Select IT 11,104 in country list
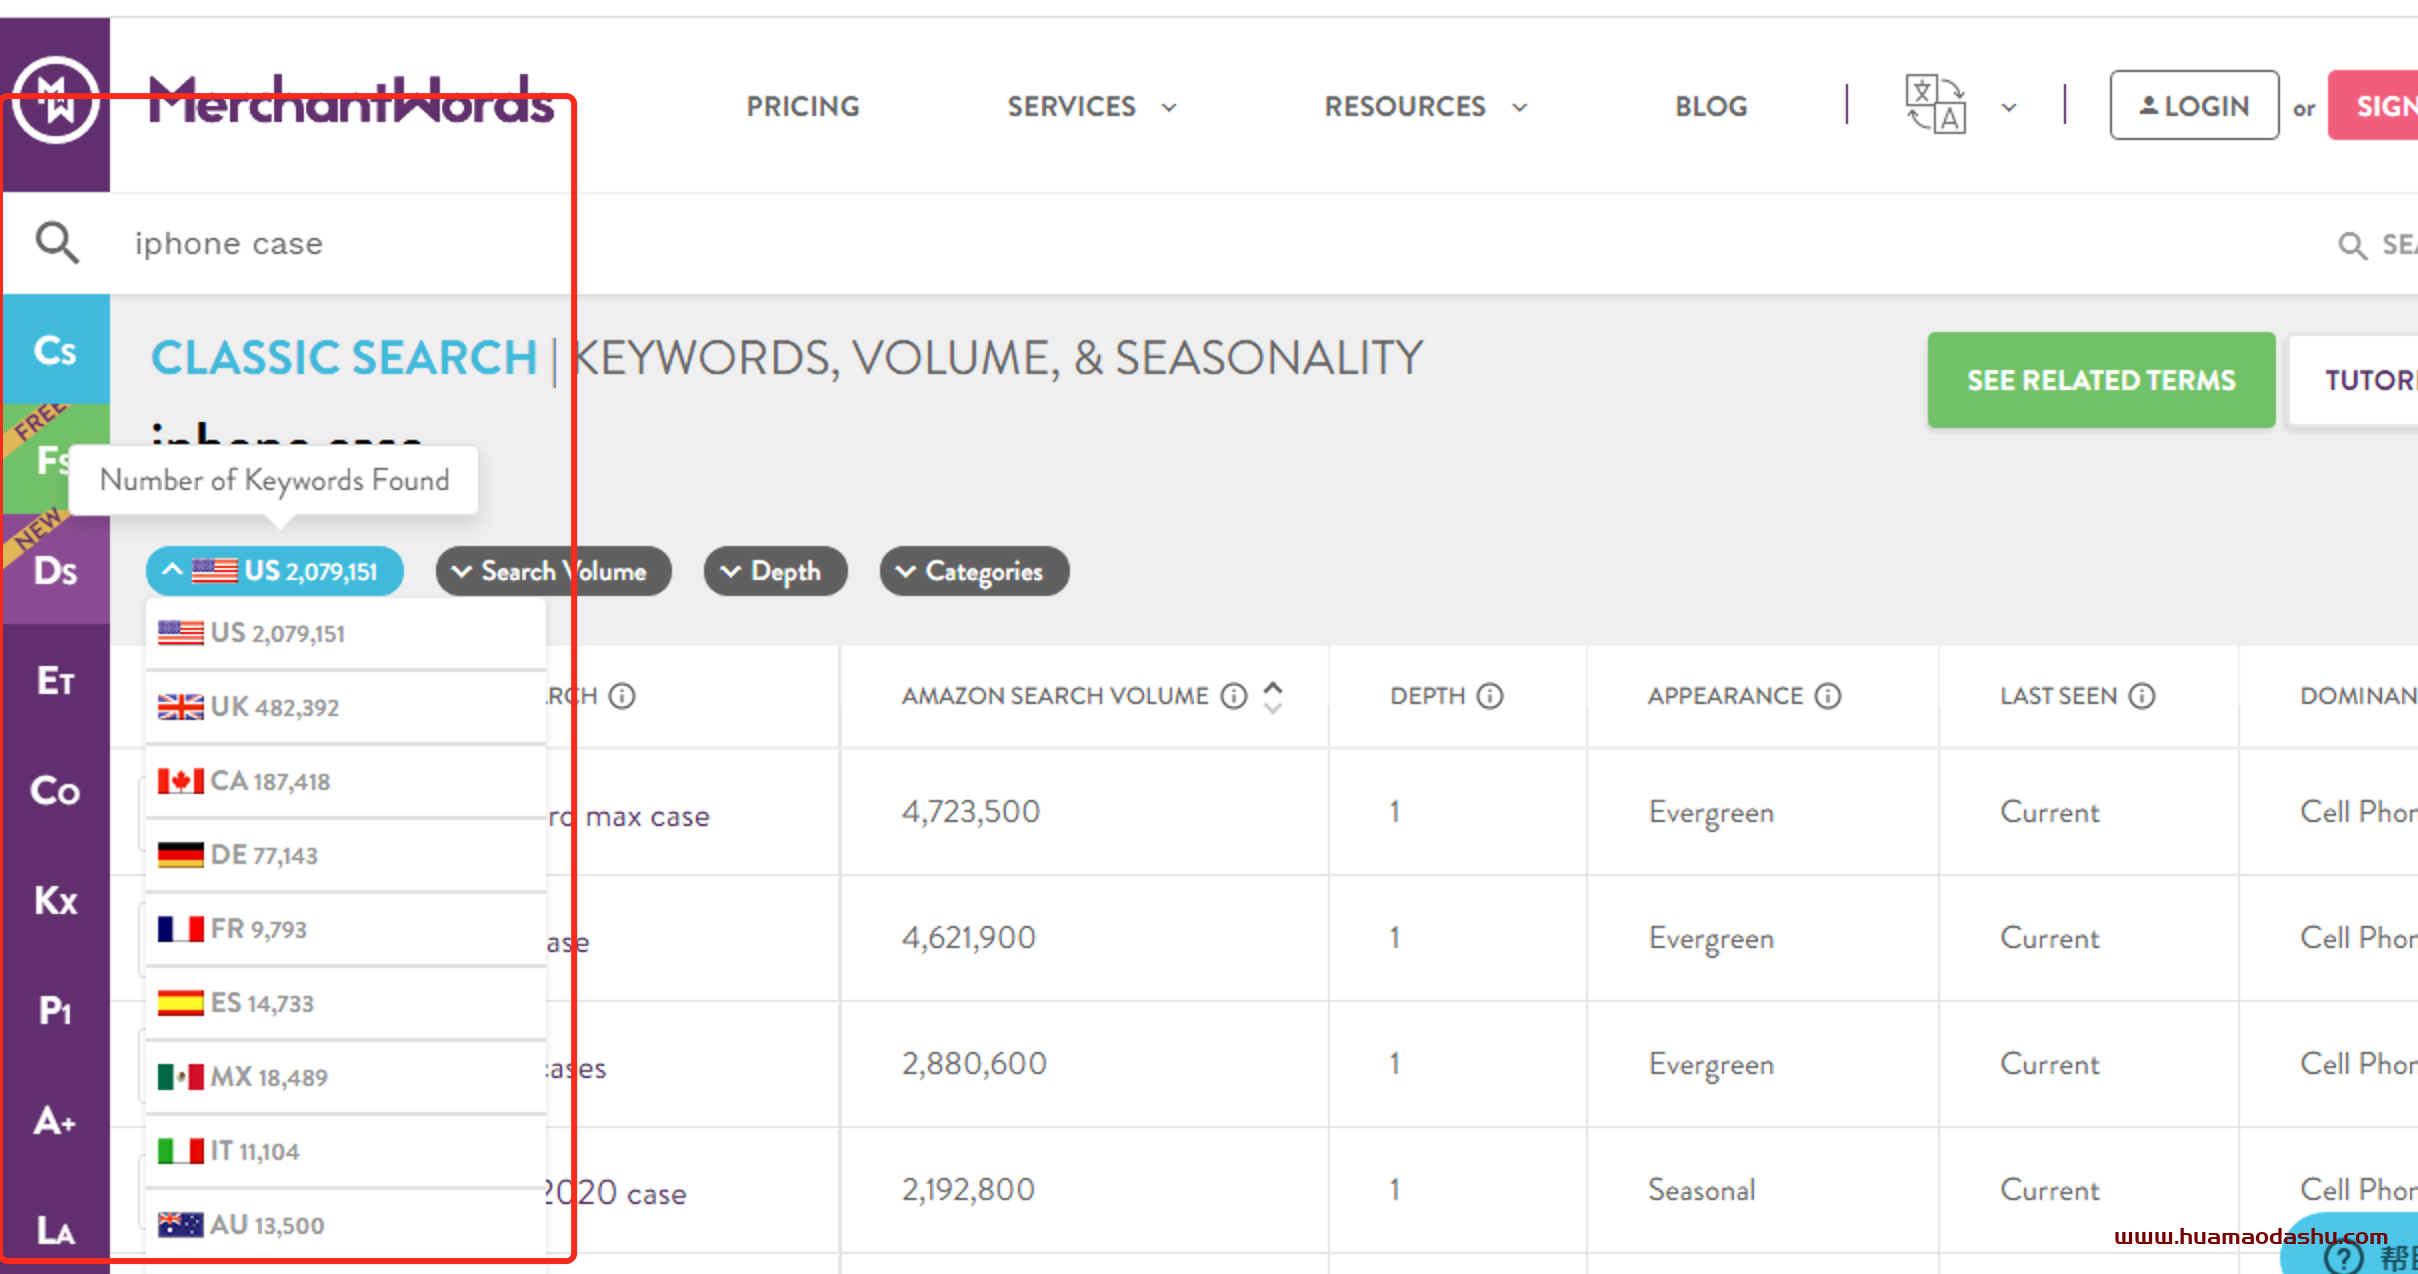Image resolution: width=2418 pixels, height=1274 pixels. 346,1151
